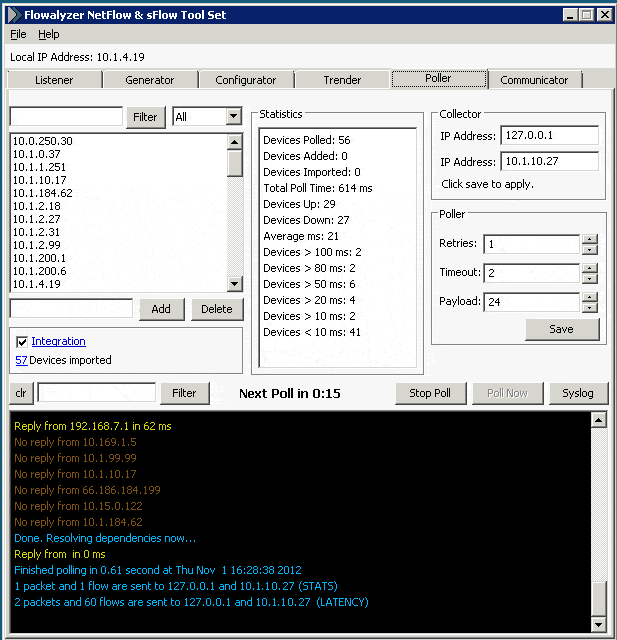Click the 'Reply from 192.168.7.1 in 62 ms' log line

coord(93,426)
